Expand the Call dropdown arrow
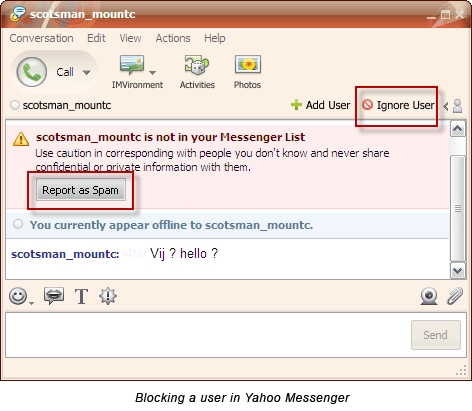The width and height of the screenshot is (472, 411). (x=87, y=72)
